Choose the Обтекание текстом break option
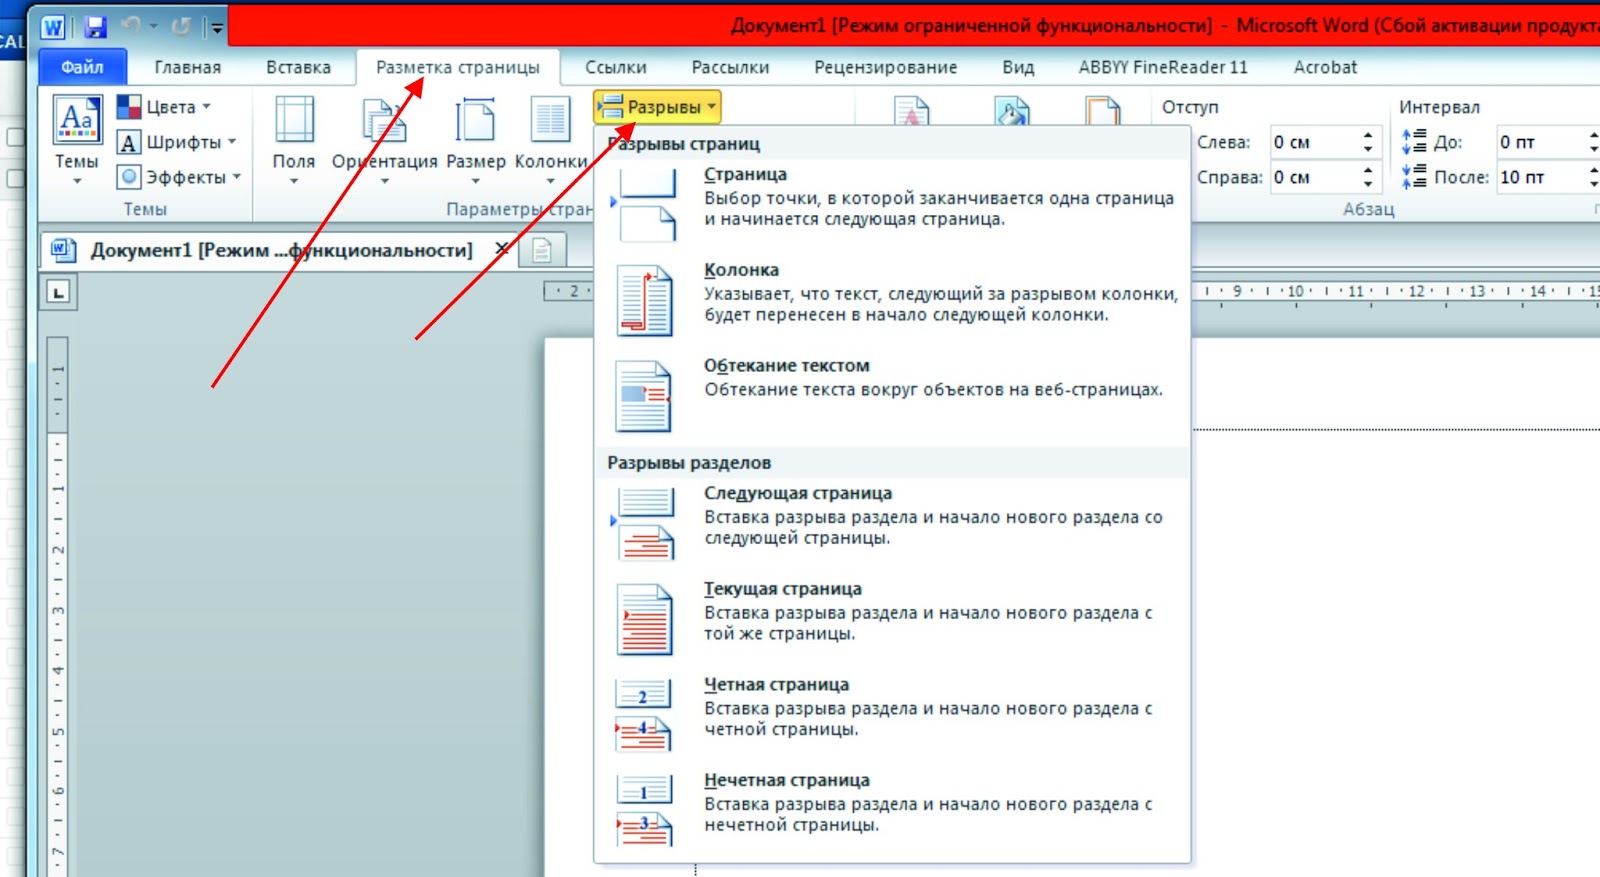This screenshot has width=1600, height=877. (x=892, y=397)
